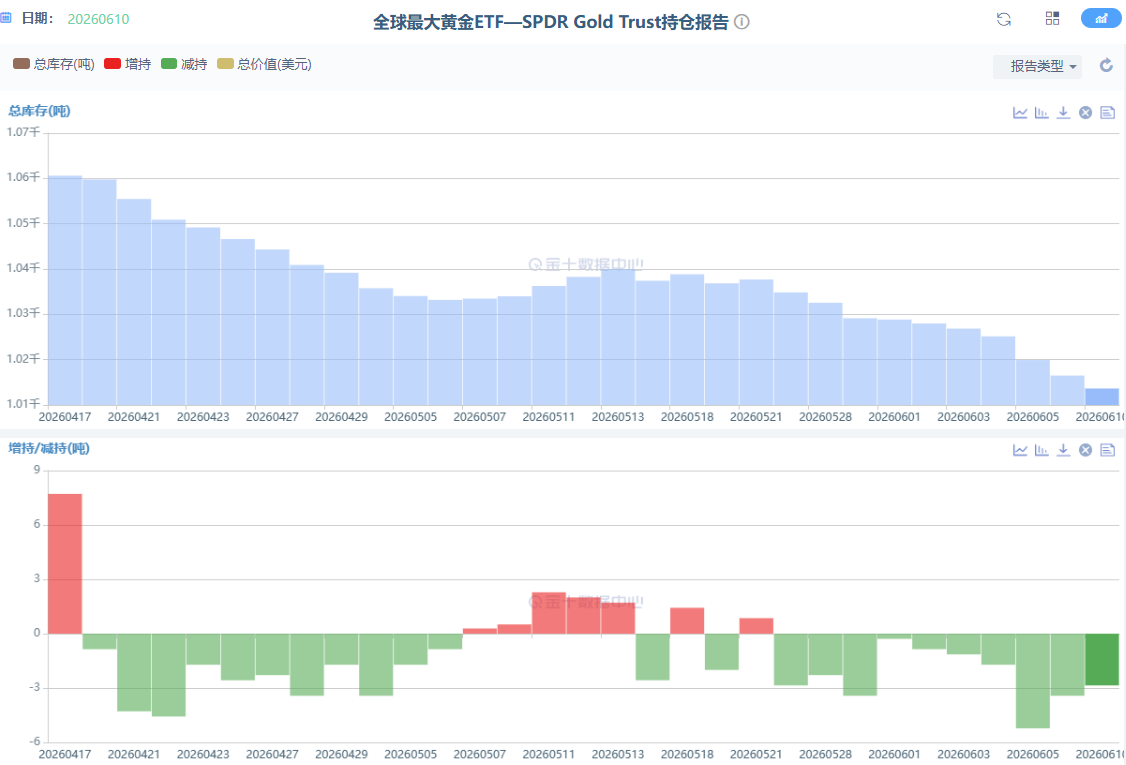Toggle 总库存(吨) legend series
The image size is (1126, 765).
point(54,64)
